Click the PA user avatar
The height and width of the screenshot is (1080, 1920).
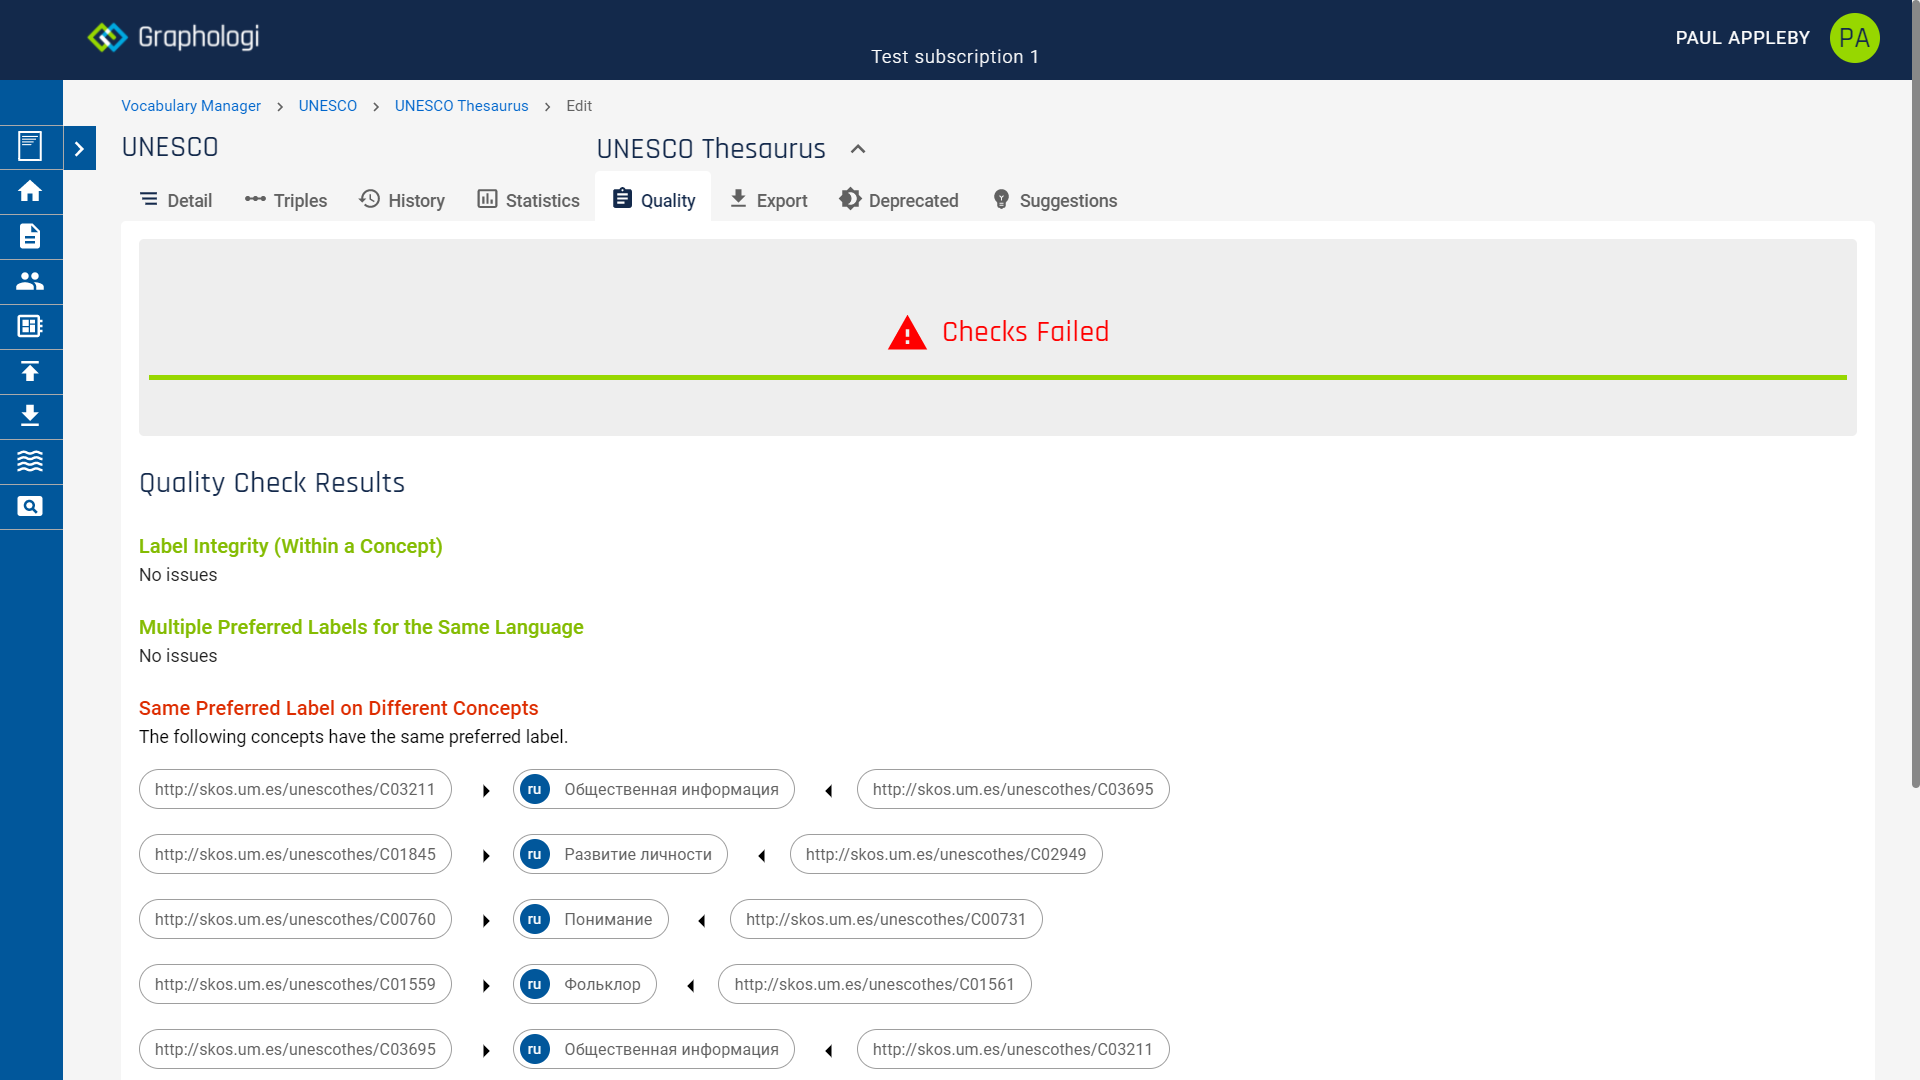pyautogui.click(x=1854, y=38)
